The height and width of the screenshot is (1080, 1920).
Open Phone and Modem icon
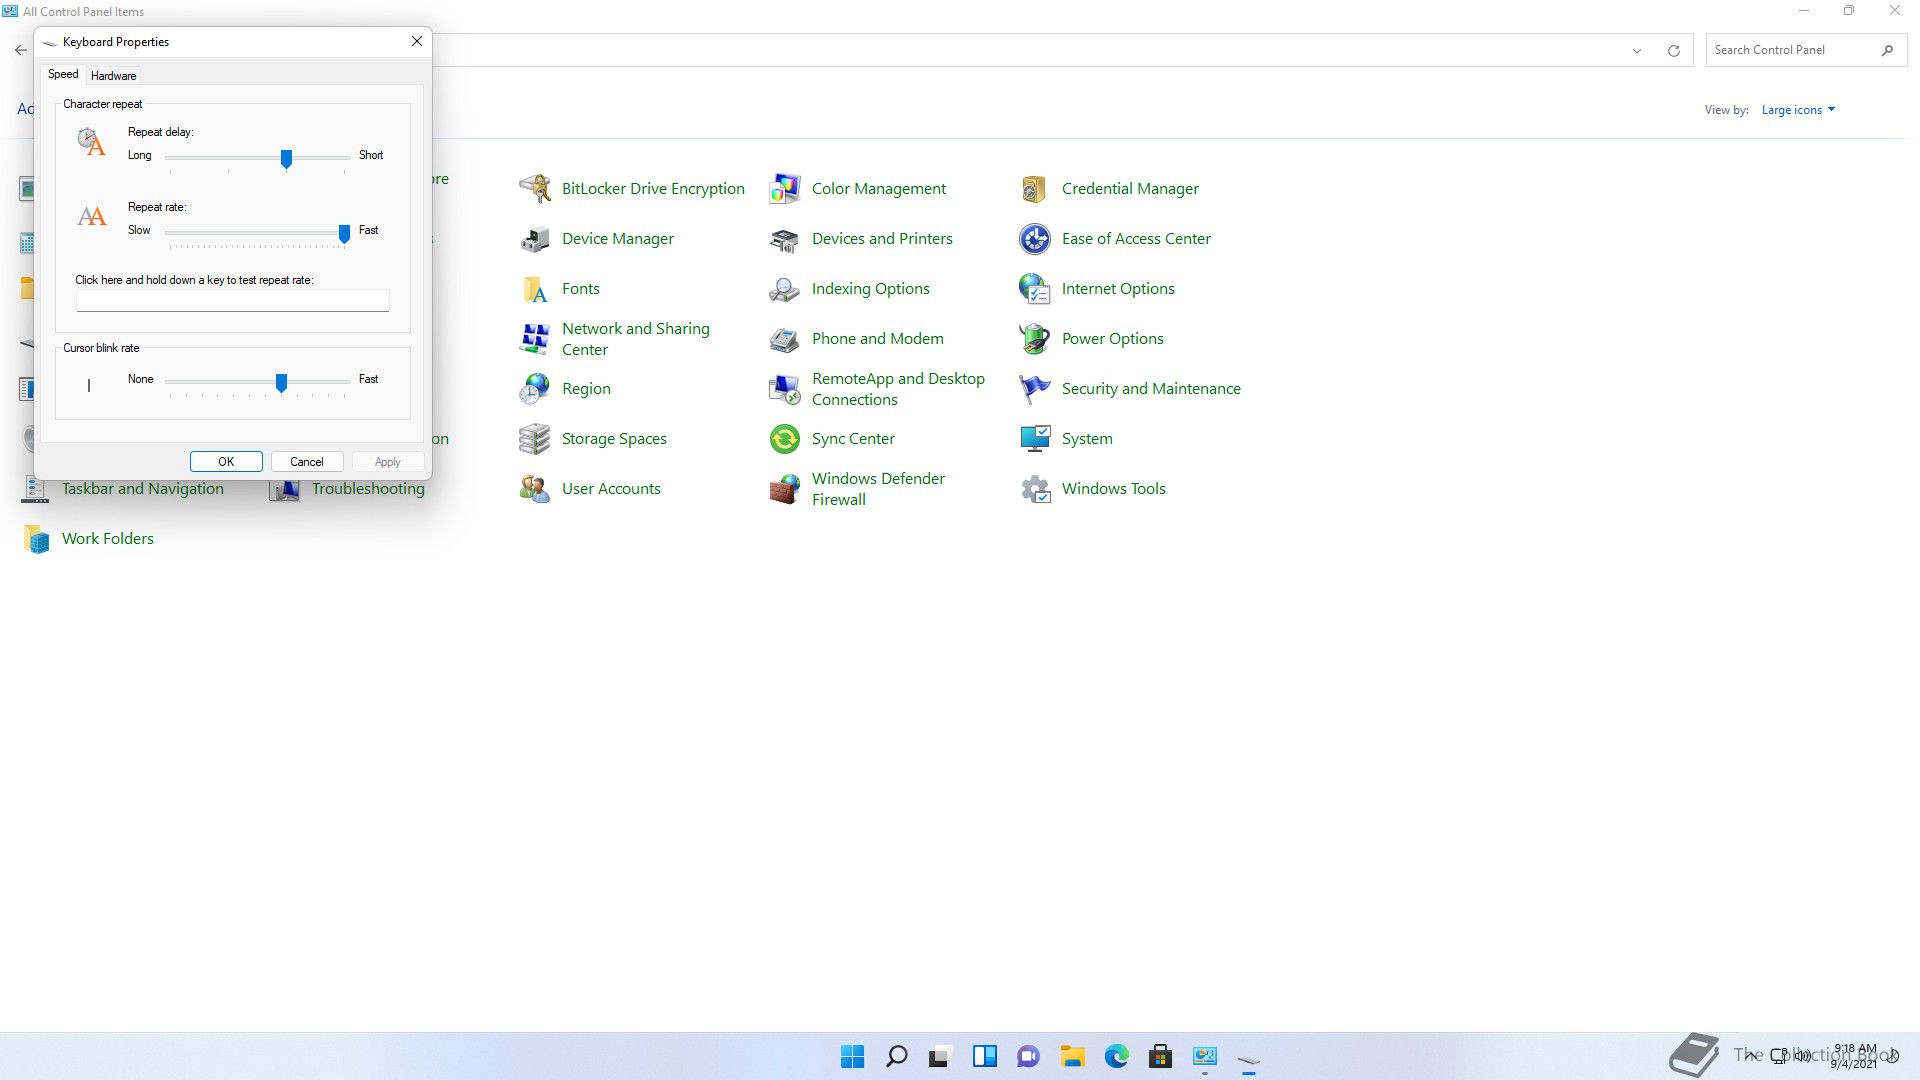coord(785,338)
